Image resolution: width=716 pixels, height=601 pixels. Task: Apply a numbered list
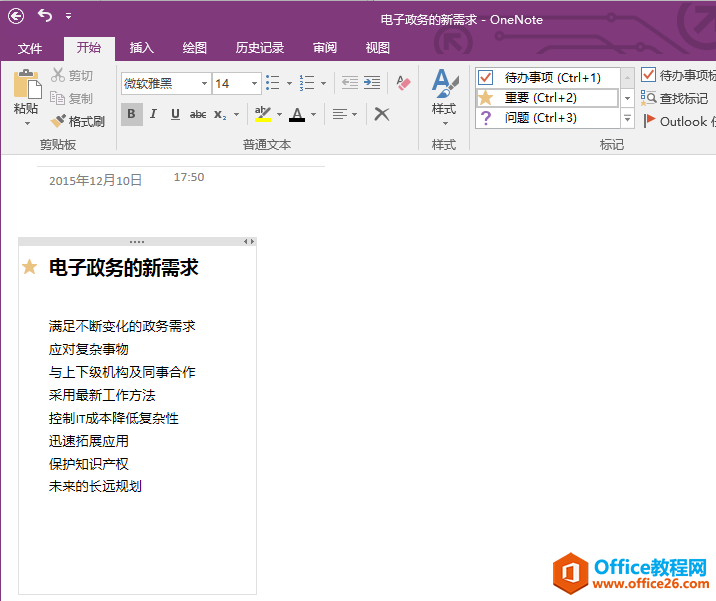(x=307, y=83)
